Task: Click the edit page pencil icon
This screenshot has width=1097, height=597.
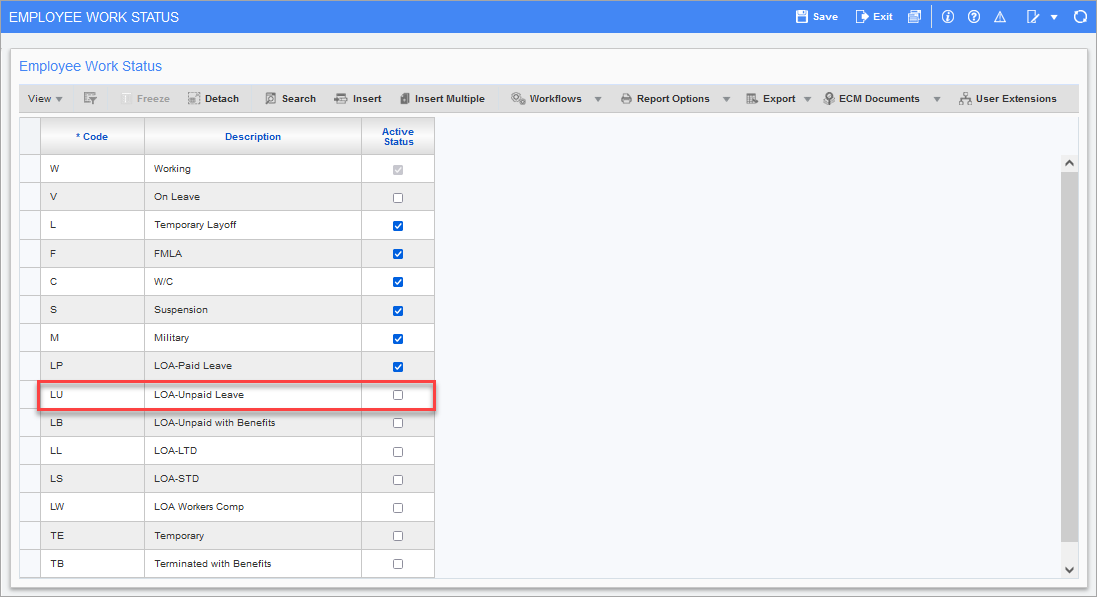Action: pos(1033,17)
